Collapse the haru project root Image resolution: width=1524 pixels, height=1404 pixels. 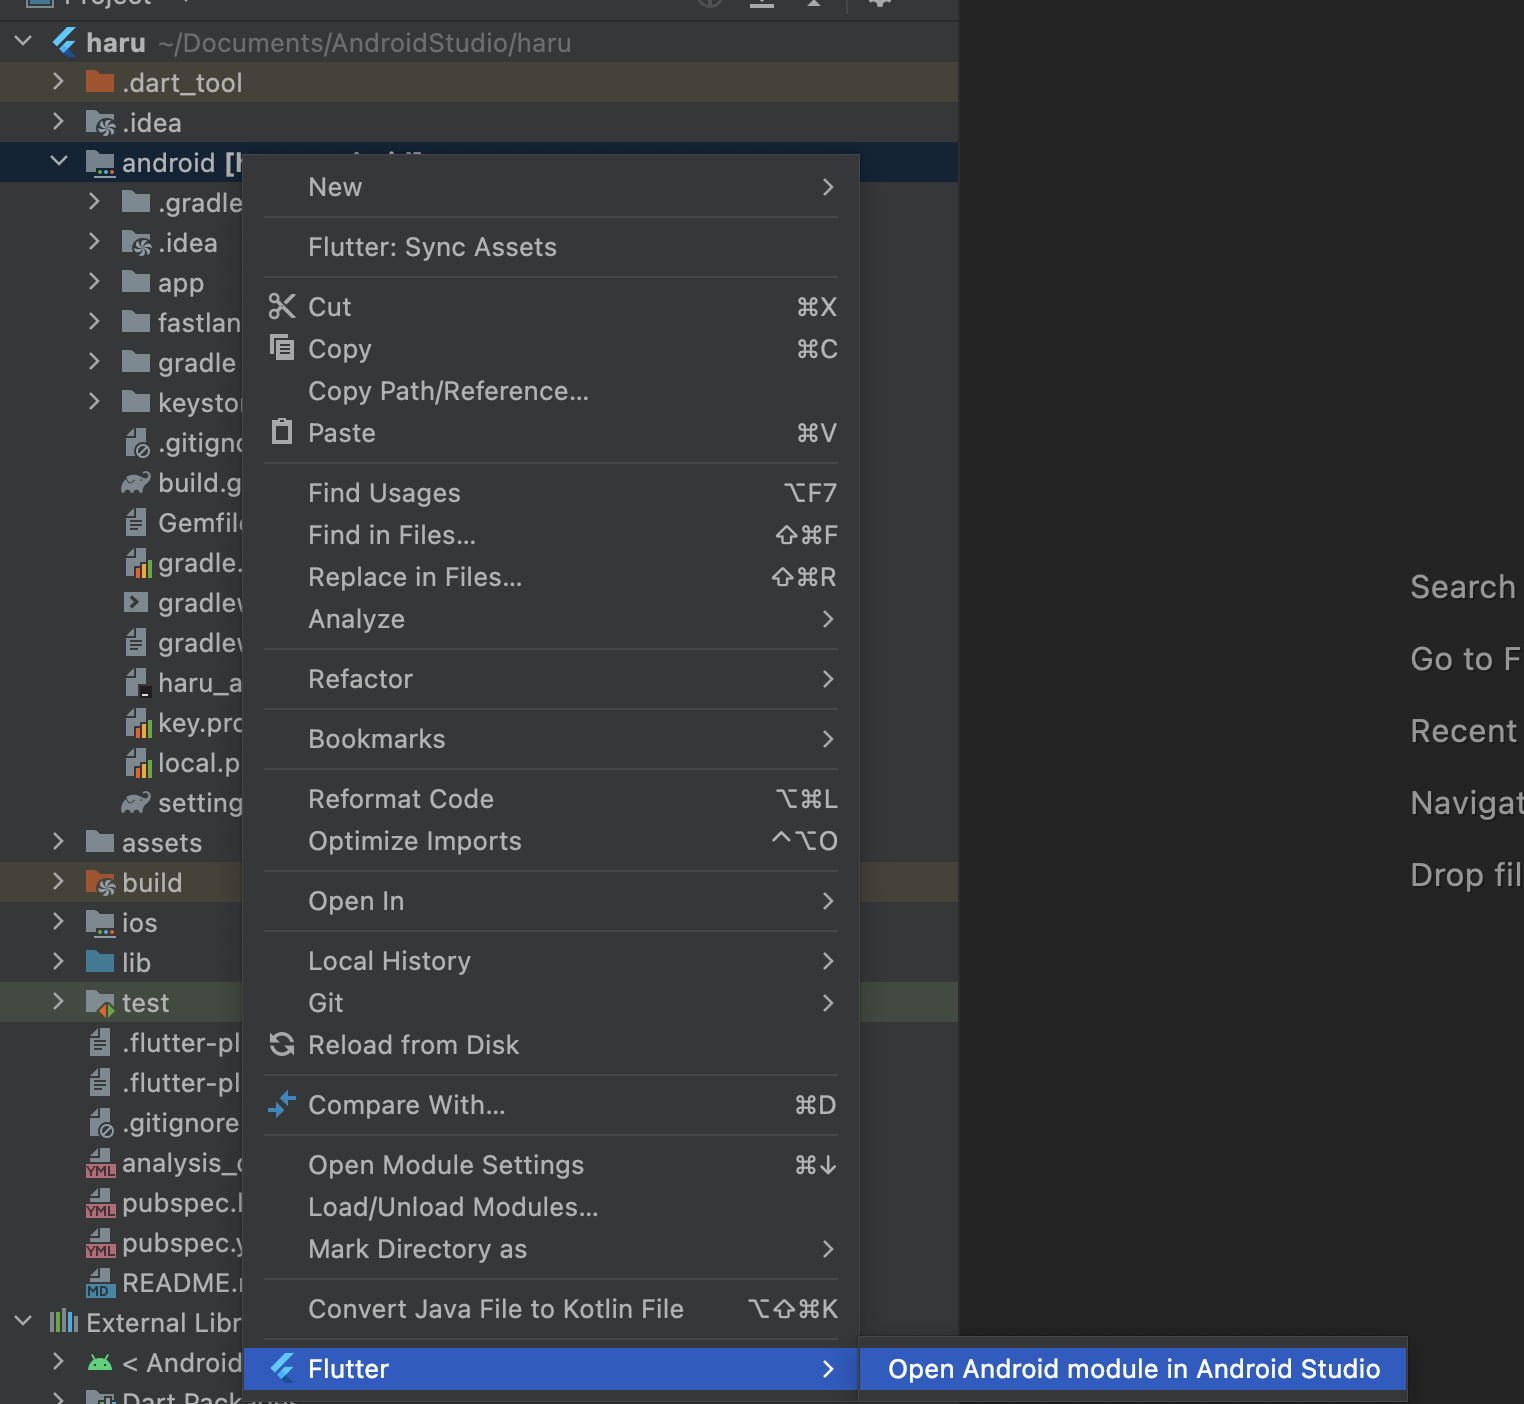(24, 42)
